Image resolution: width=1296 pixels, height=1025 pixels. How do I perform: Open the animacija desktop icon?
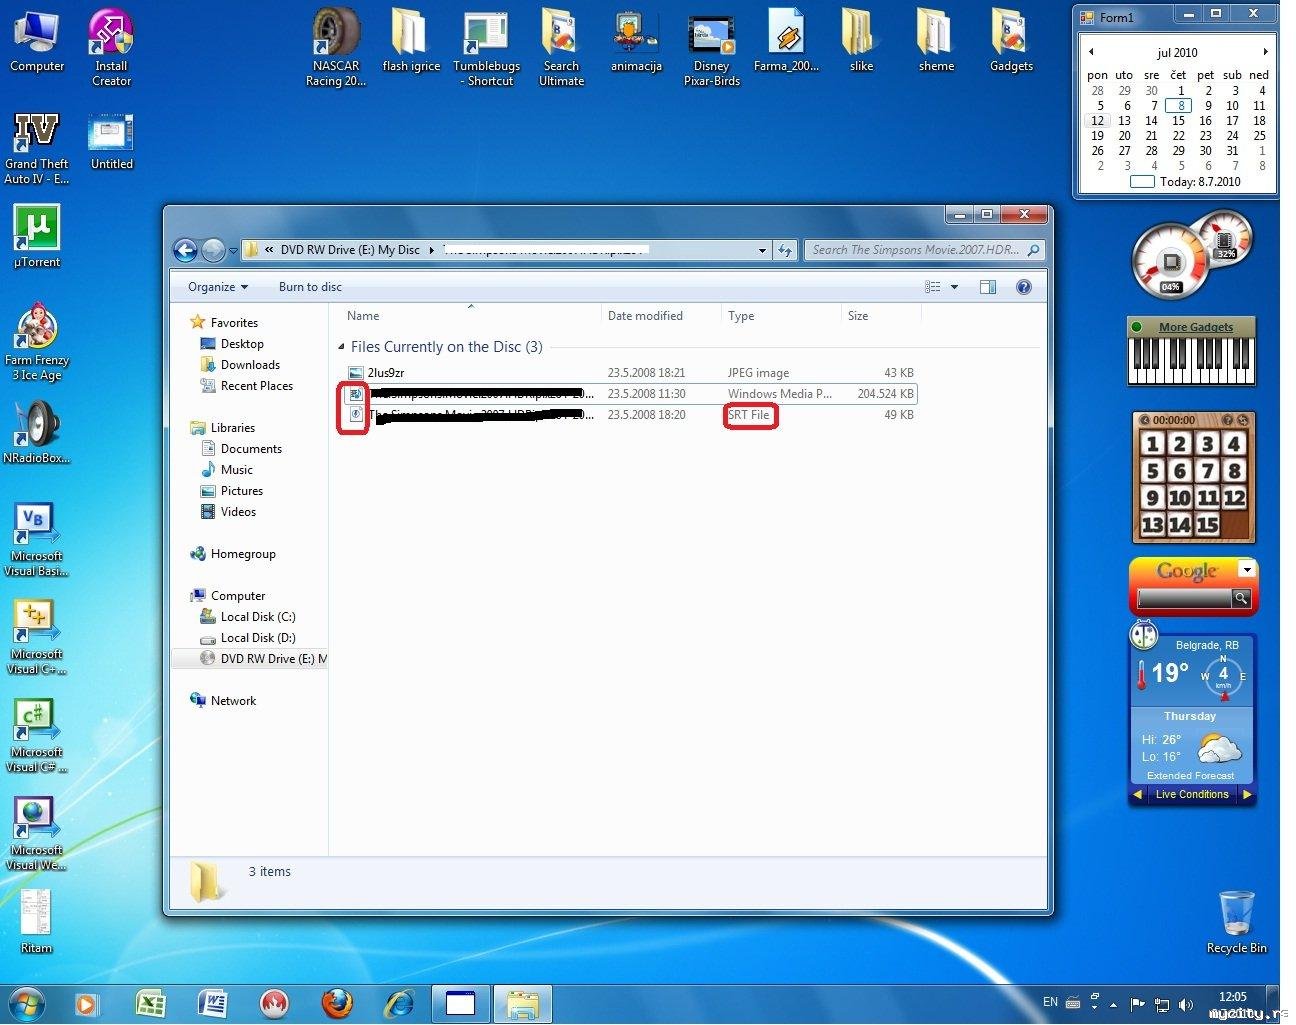(x=636, y=42)
